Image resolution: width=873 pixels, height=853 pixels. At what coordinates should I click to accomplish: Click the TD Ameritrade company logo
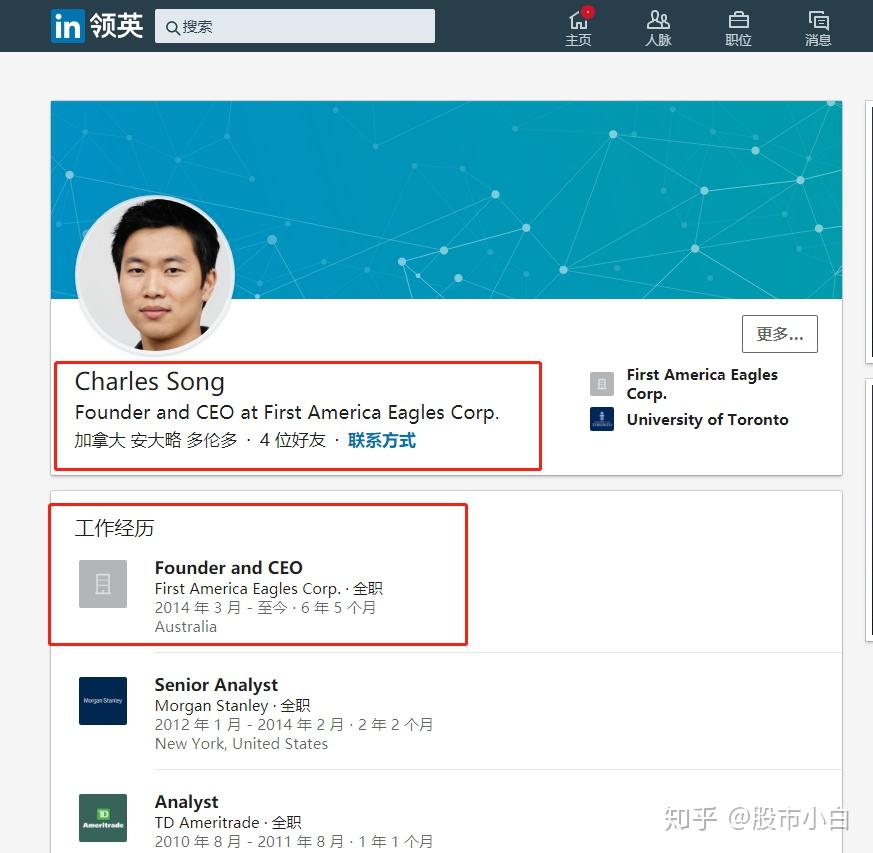(102, 818)
